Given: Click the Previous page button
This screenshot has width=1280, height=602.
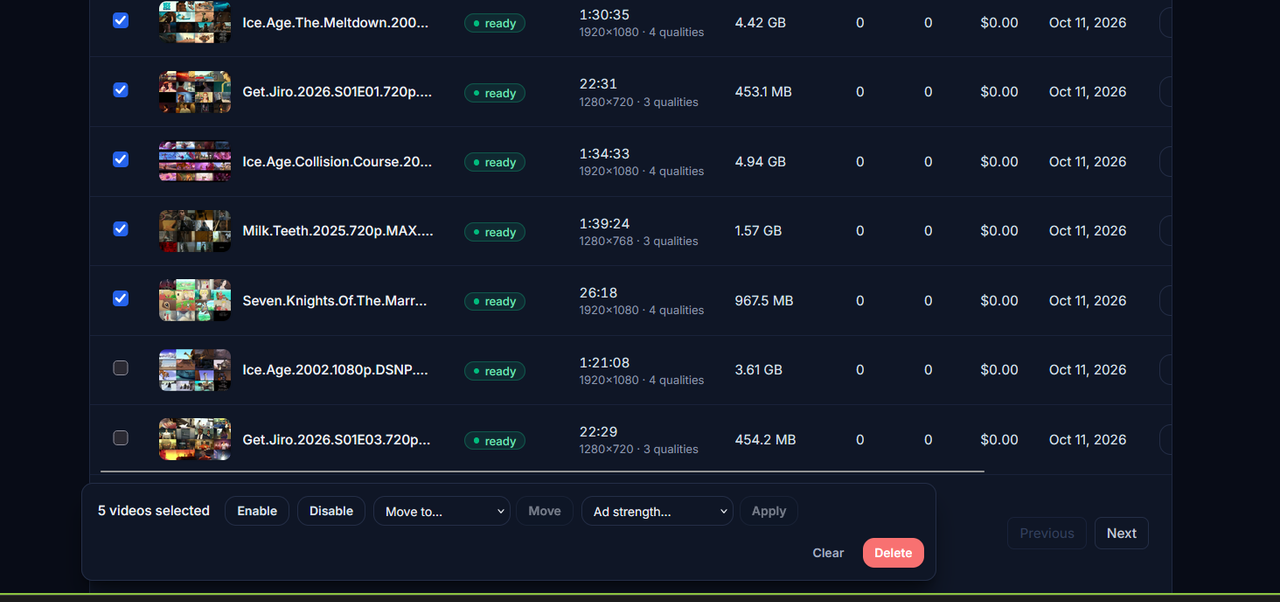Looking at the screenshot, I should click(x=1047, y=533).
